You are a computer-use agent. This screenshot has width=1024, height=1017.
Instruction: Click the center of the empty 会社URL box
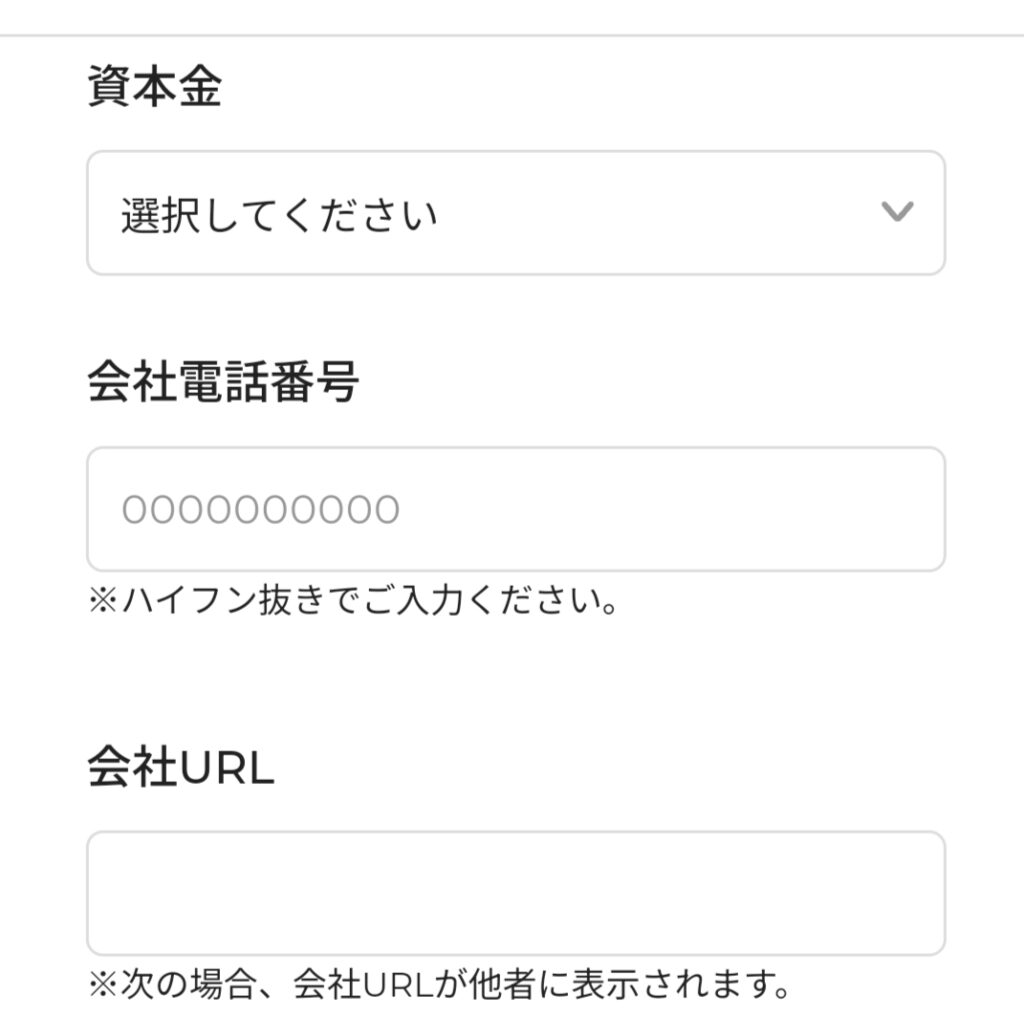point(515,893)
